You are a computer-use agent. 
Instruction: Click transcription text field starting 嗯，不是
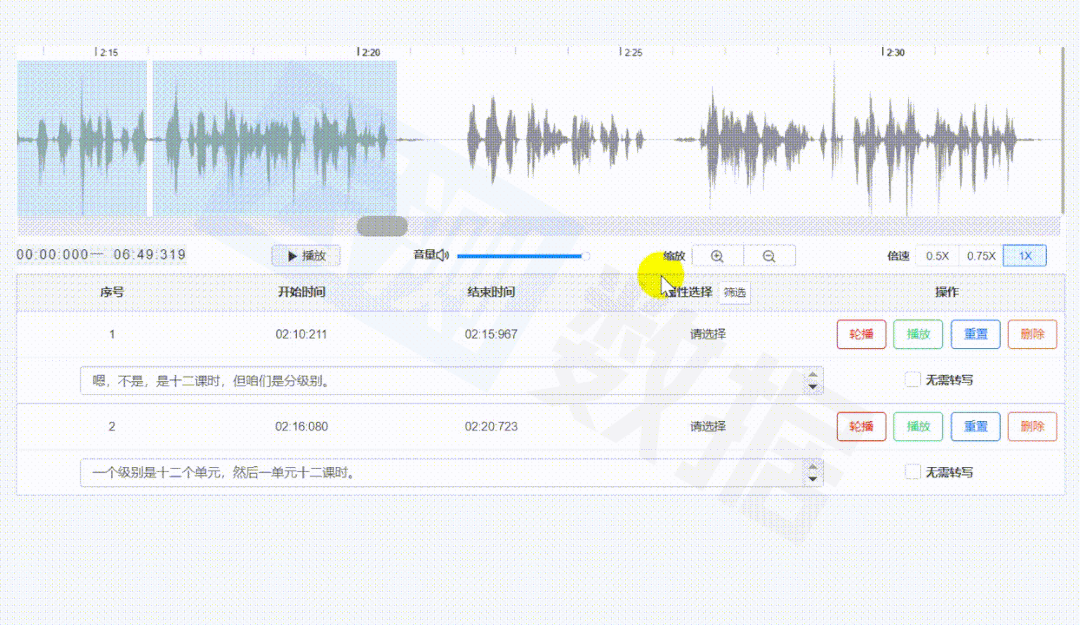click(x=451, y=380)
